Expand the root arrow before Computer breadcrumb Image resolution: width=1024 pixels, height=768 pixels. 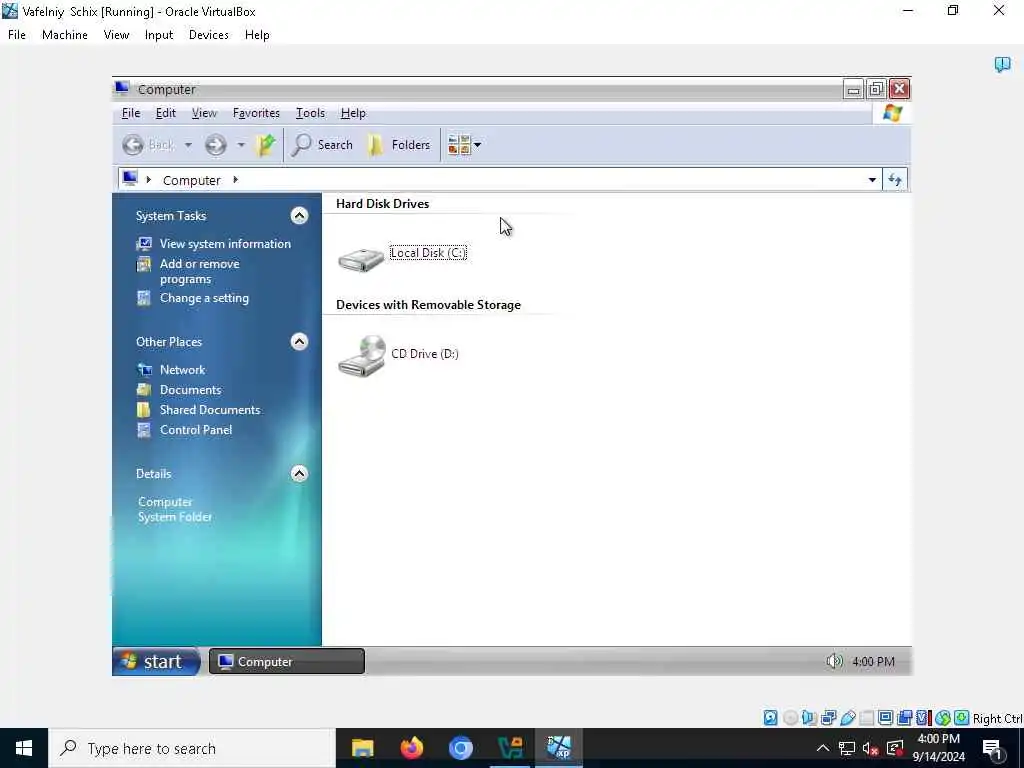148,180
